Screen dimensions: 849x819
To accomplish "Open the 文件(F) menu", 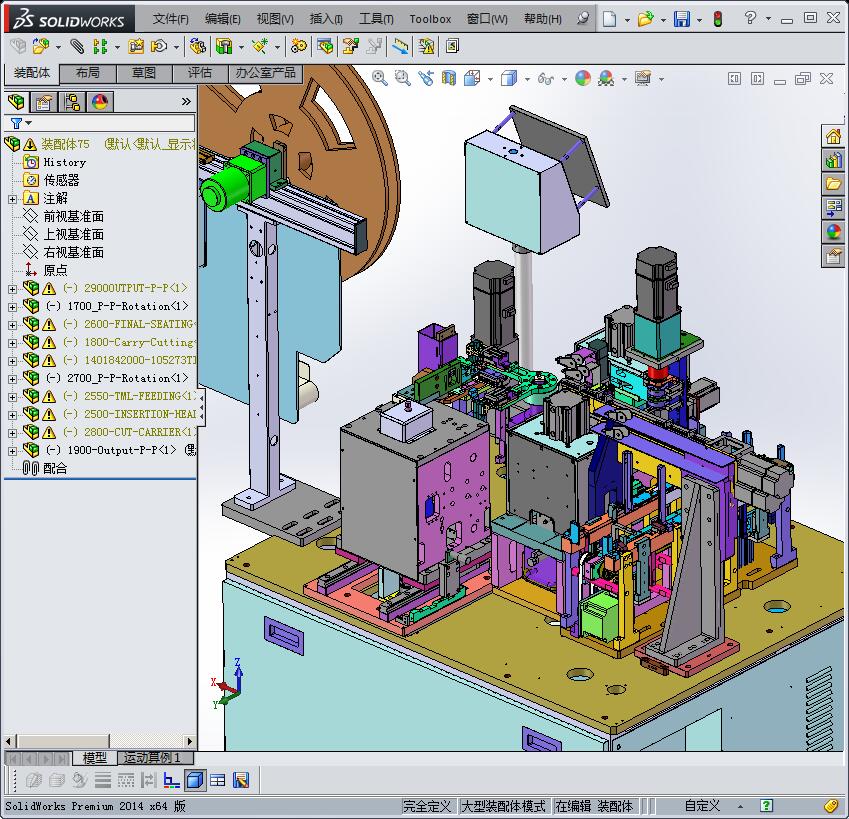I will 170,19.
